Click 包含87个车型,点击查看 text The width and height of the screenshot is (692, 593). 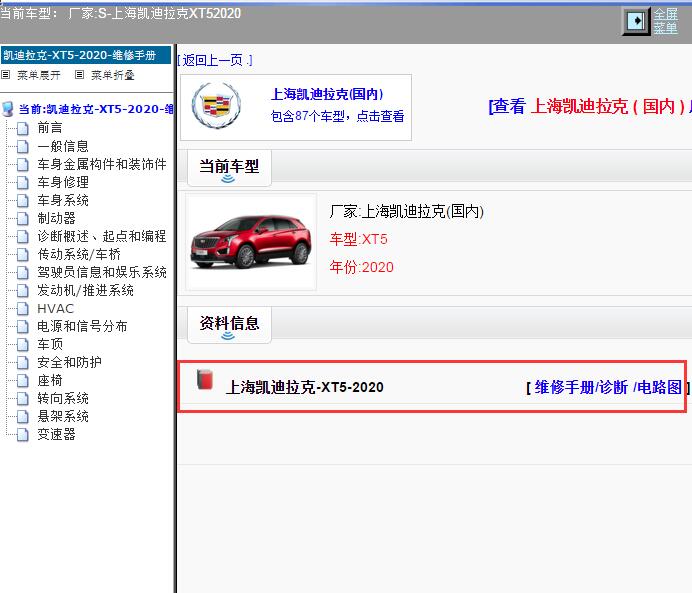337,116
